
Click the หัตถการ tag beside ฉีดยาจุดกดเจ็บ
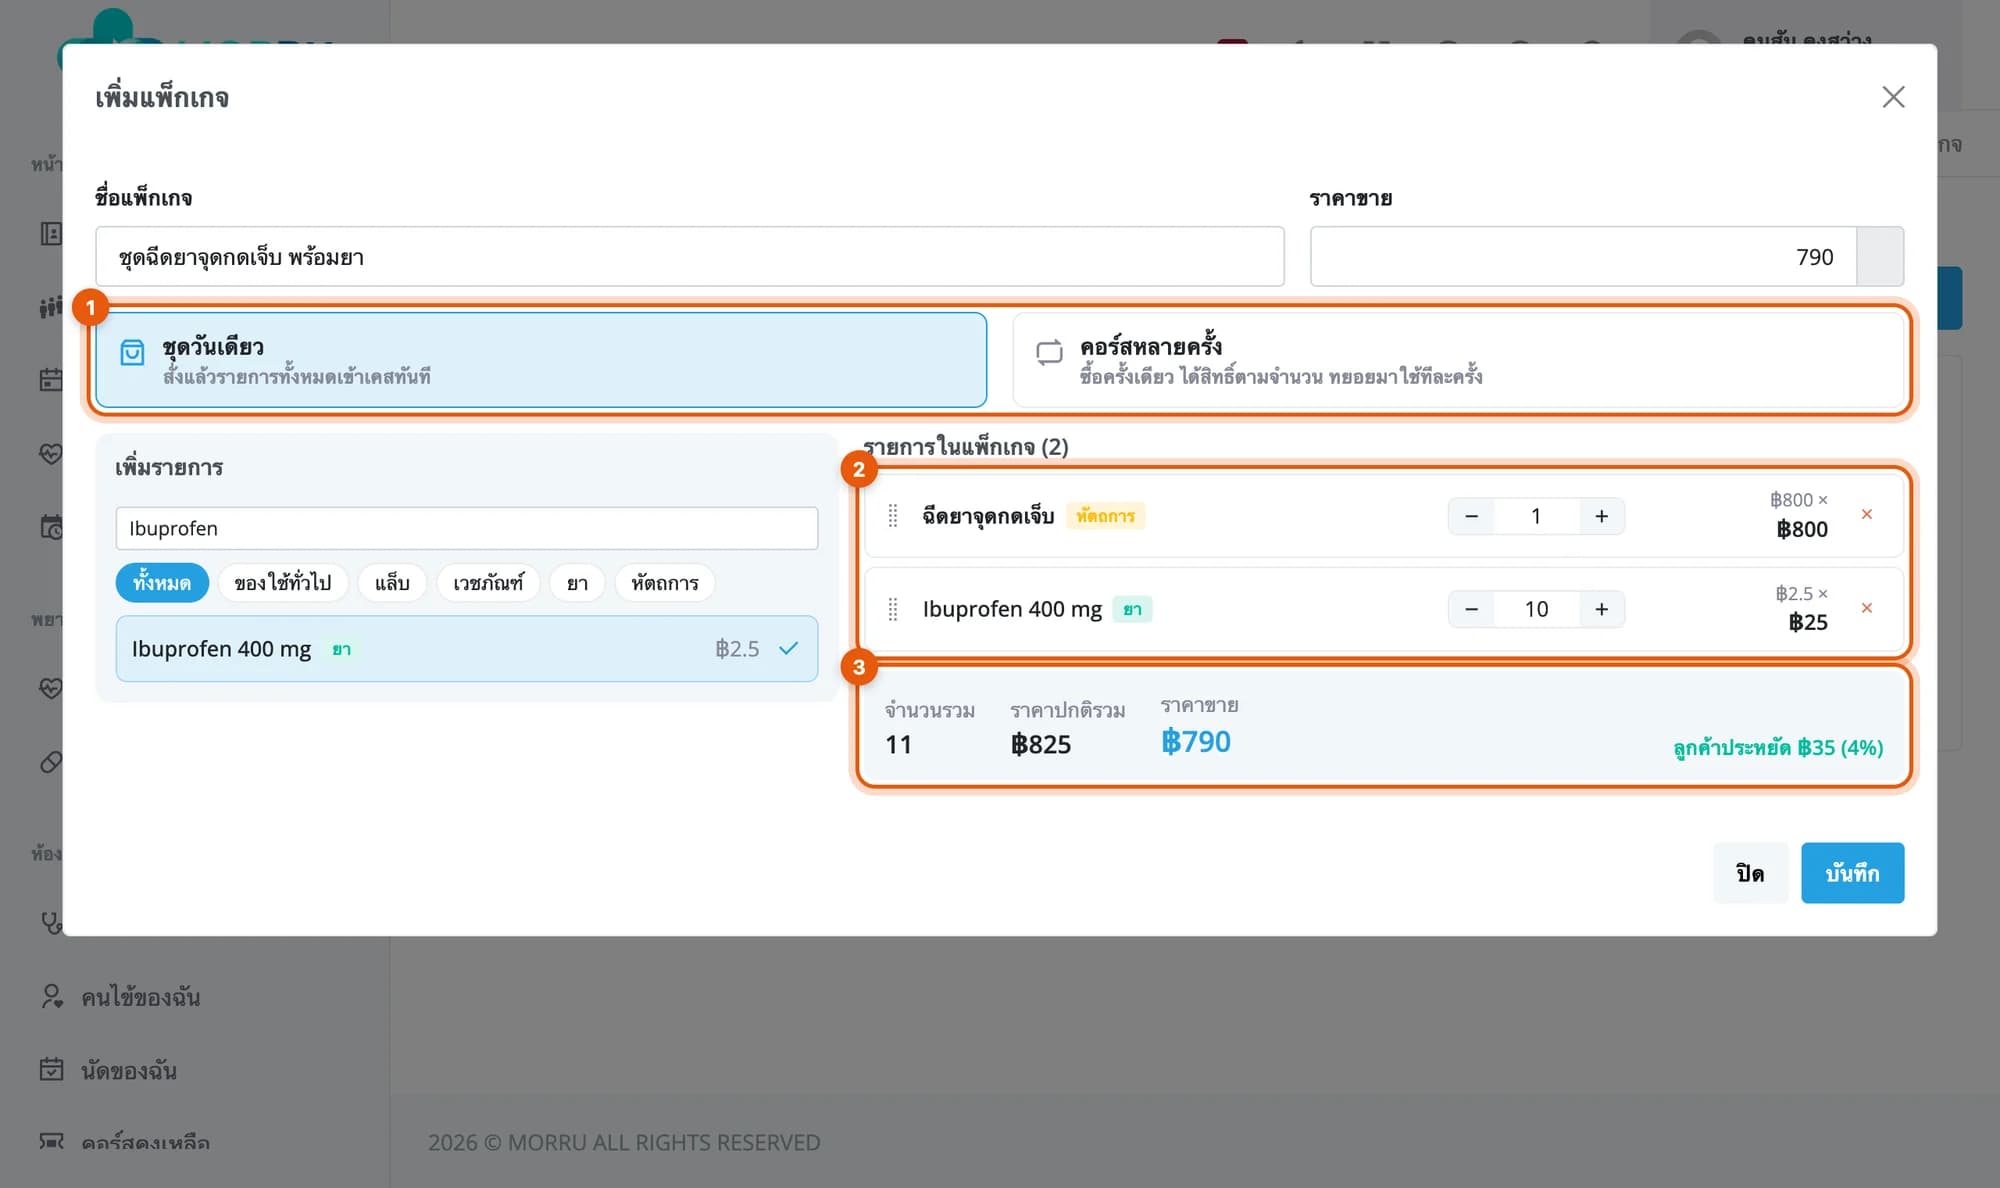point(1105,516)
